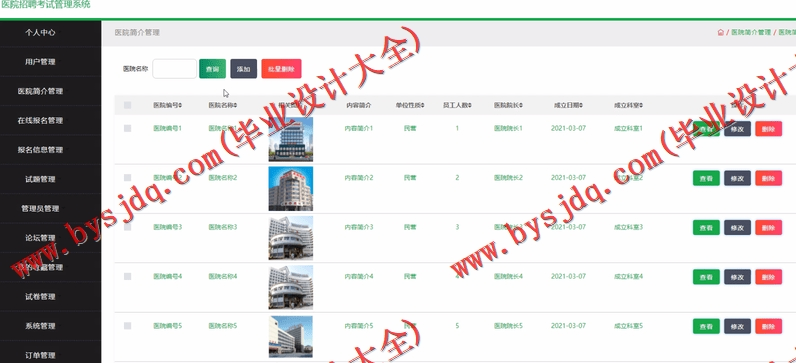796x363 pixels.
Task: Click the home icon in the breadcrumb
Action: coord(720,32)
